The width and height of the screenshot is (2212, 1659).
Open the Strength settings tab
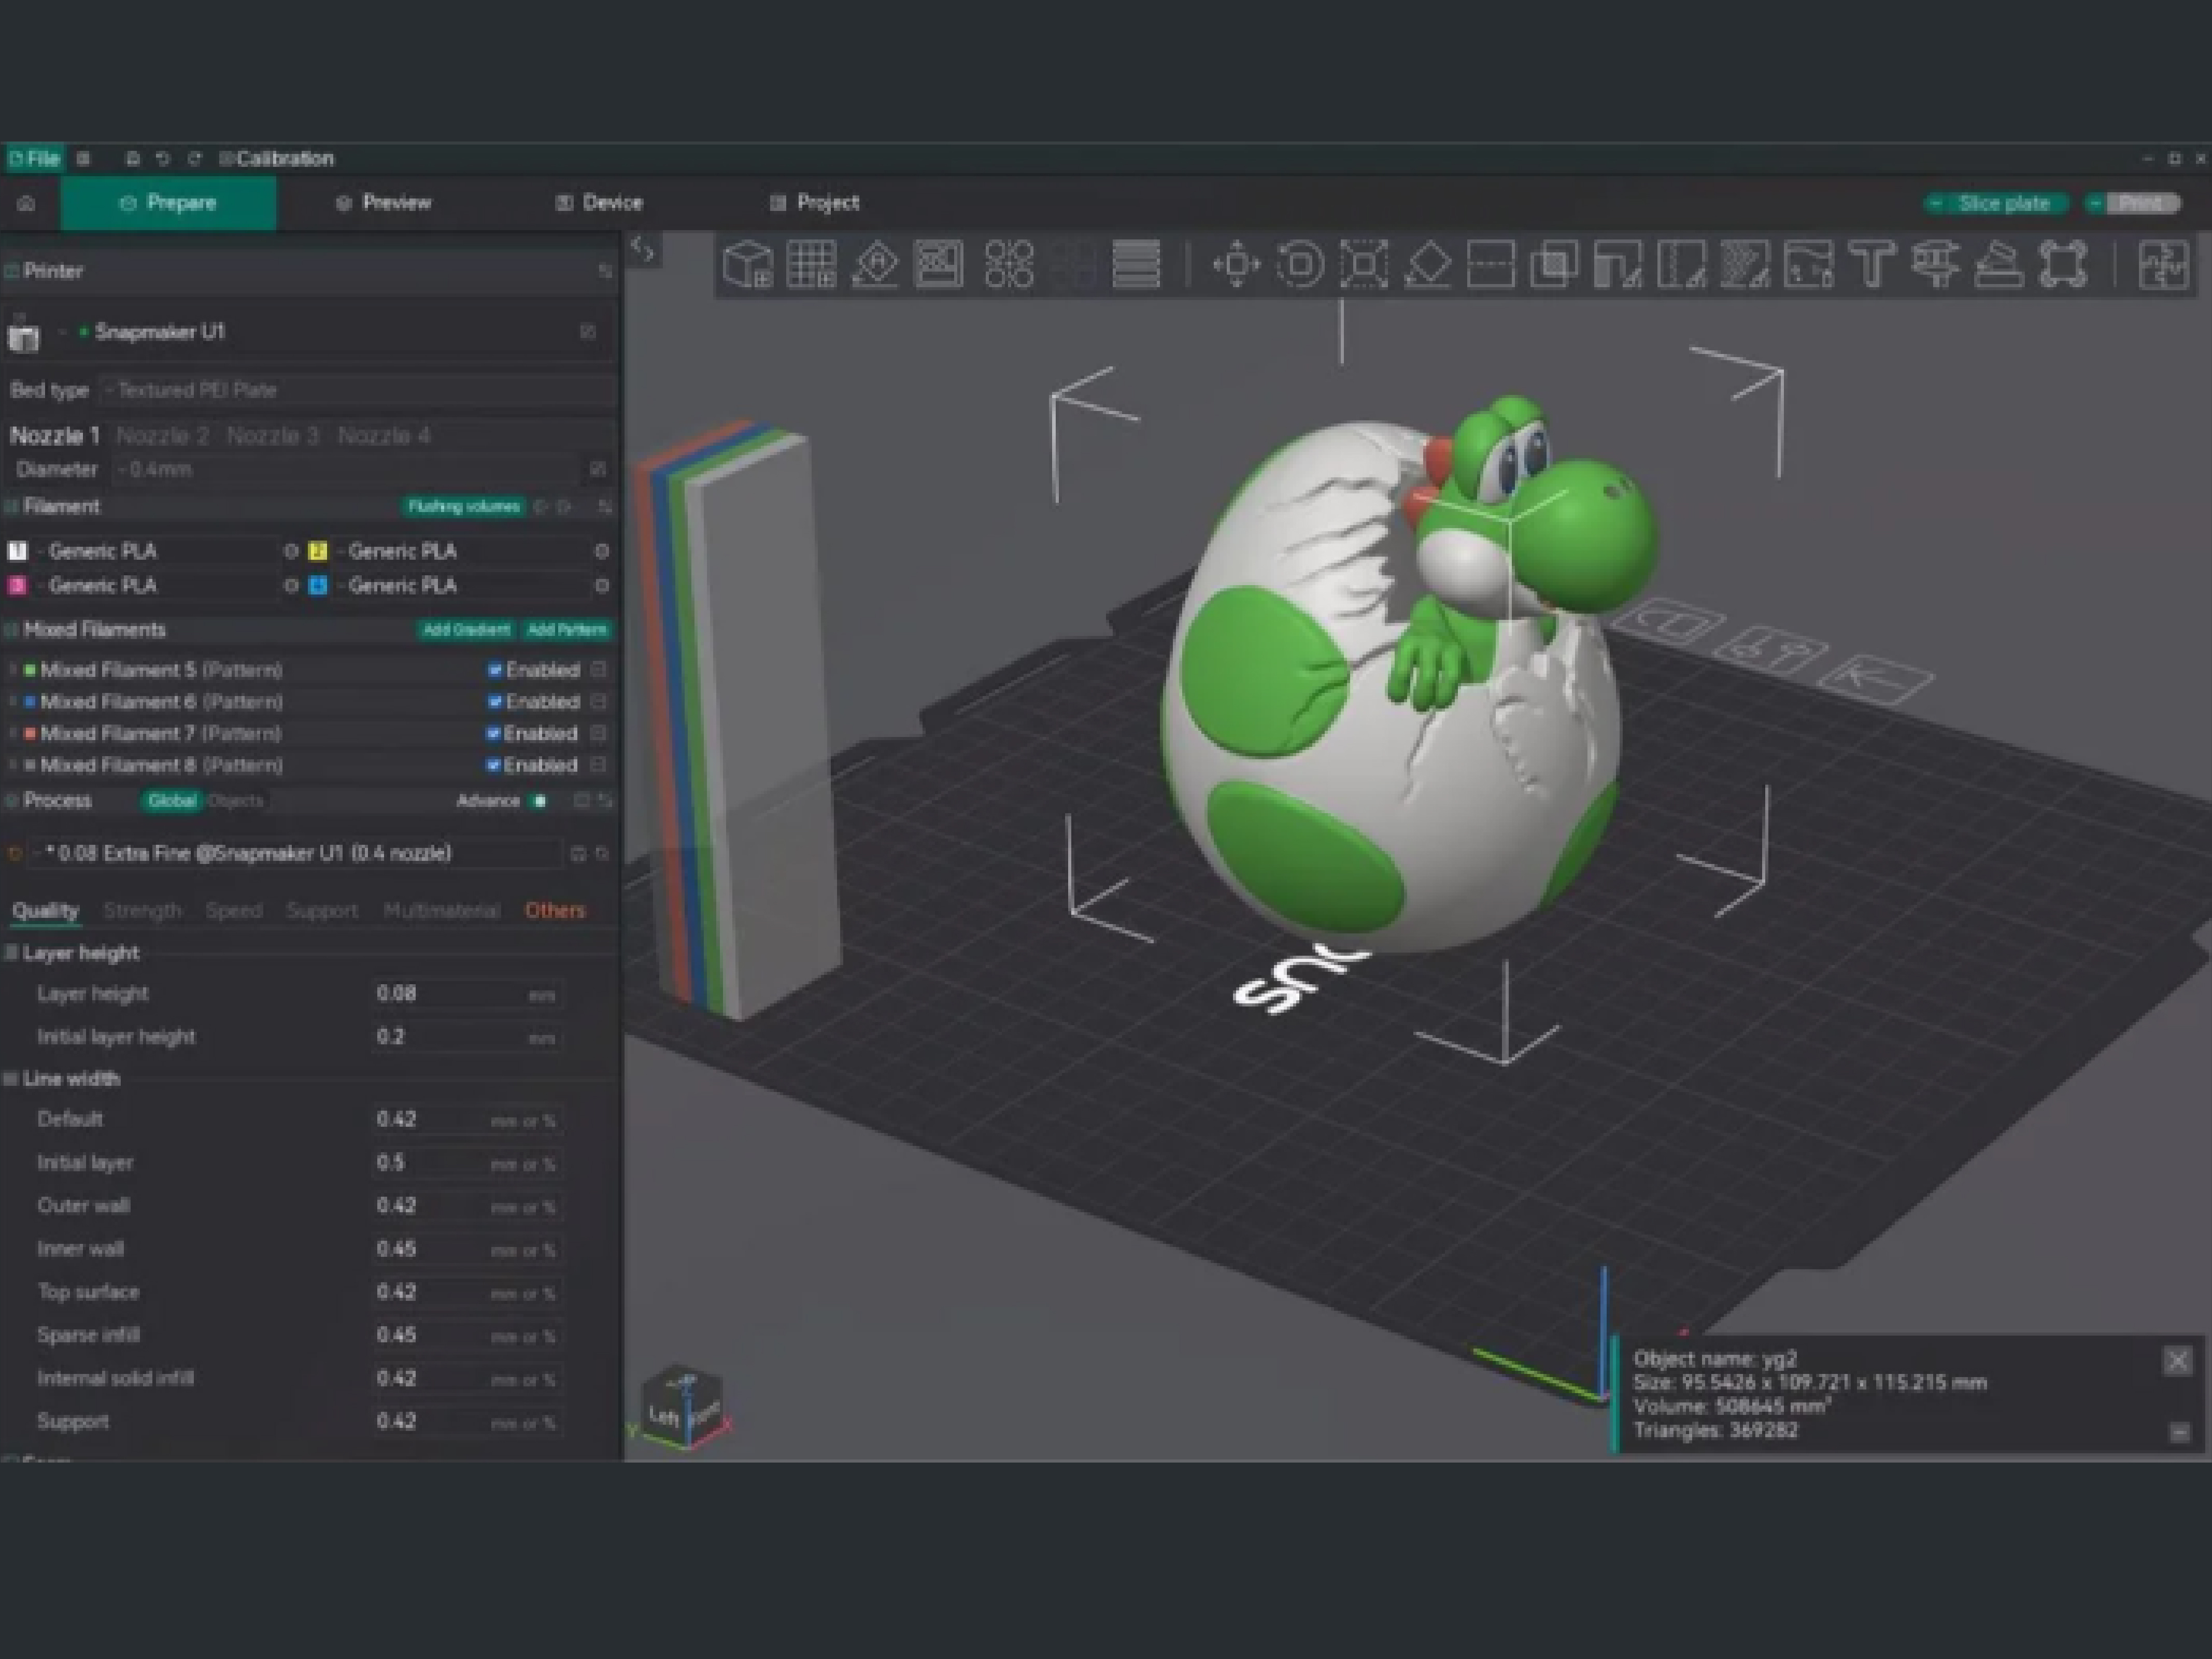tap(142, 911)
